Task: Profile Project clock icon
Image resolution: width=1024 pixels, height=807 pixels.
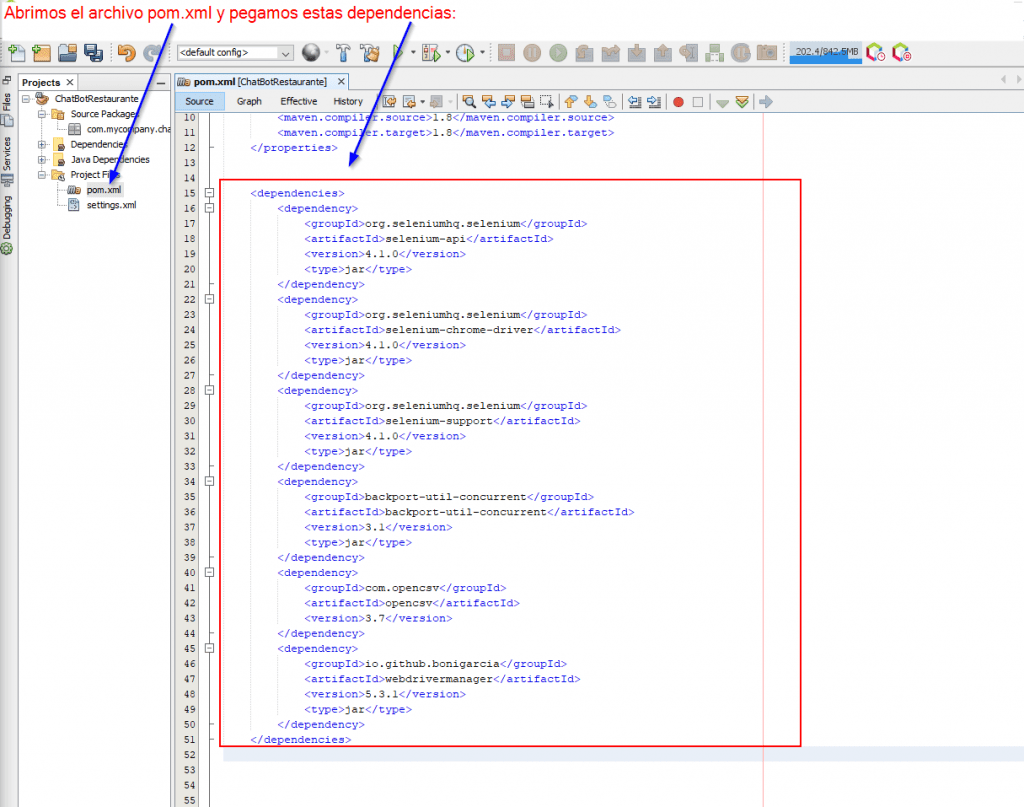Action: 465,53
